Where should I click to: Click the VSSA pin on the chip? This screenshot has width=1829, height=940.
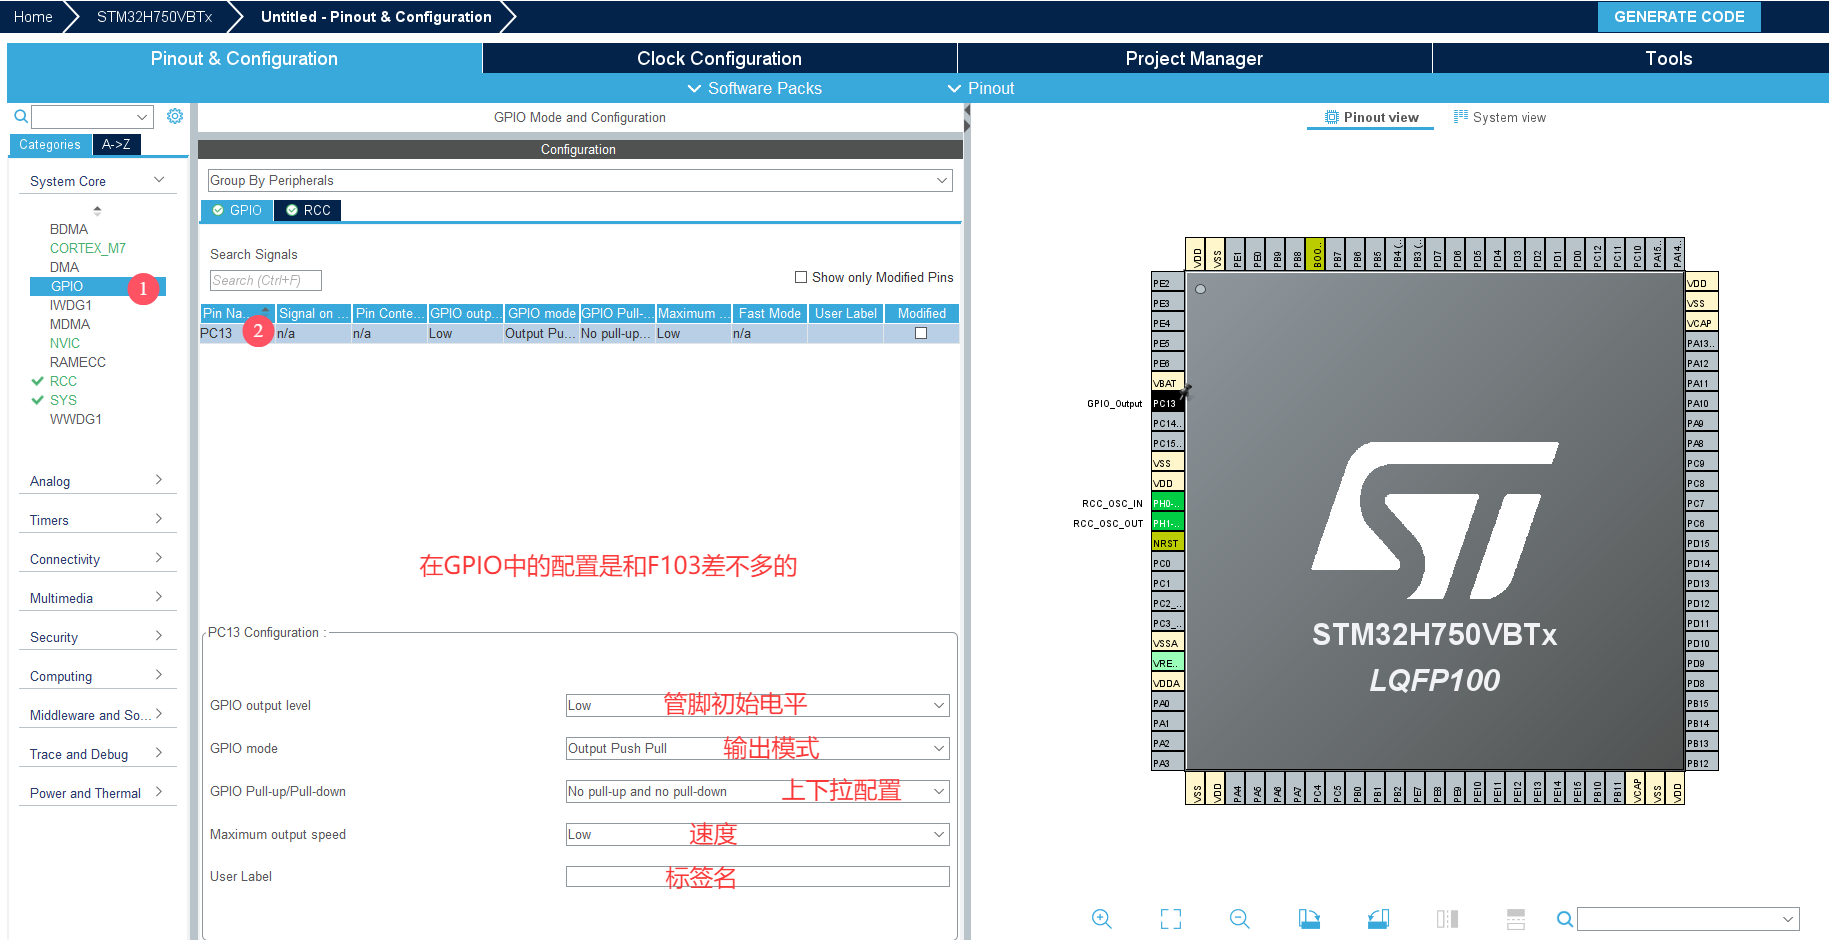click(x=1167, y=643)
